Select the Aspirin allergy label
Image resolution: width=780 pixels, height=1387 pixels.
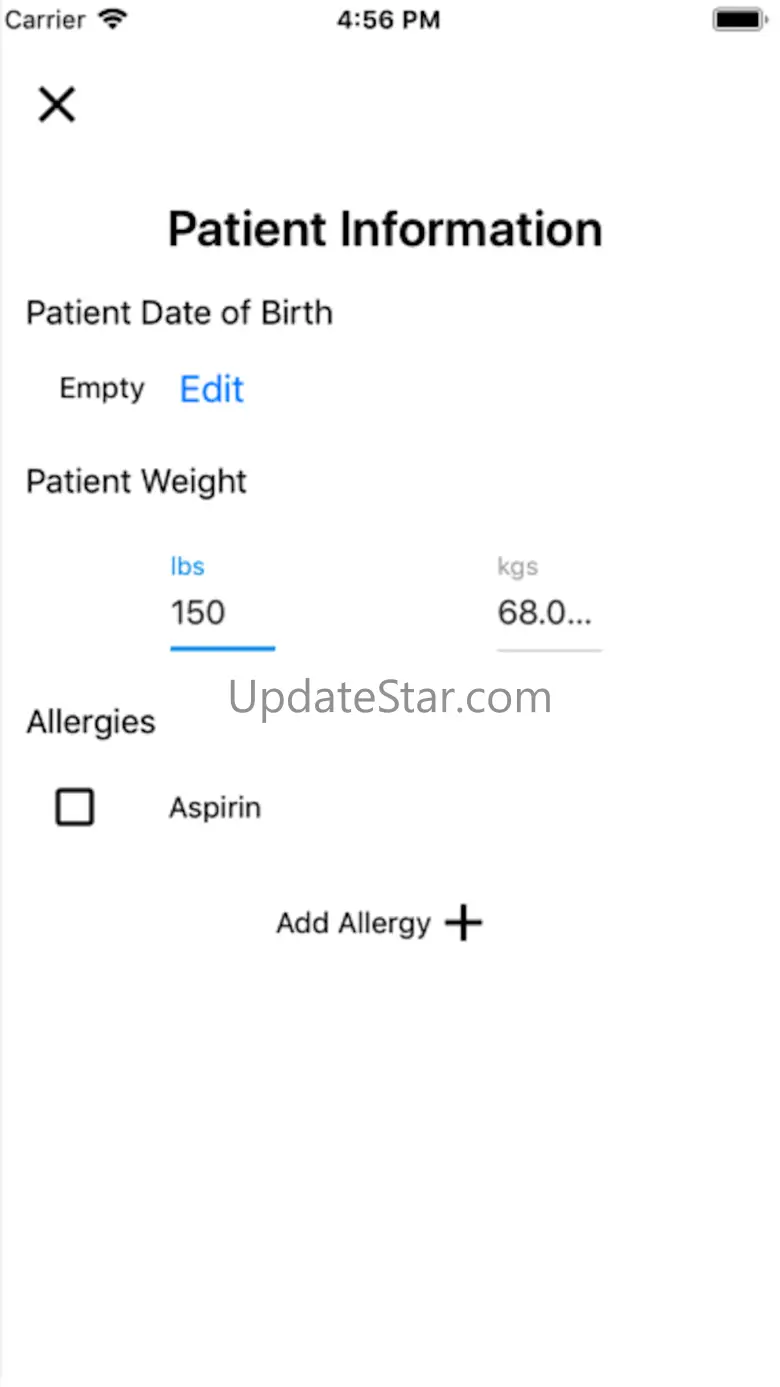pyautogui.click(x=215, y=808)
